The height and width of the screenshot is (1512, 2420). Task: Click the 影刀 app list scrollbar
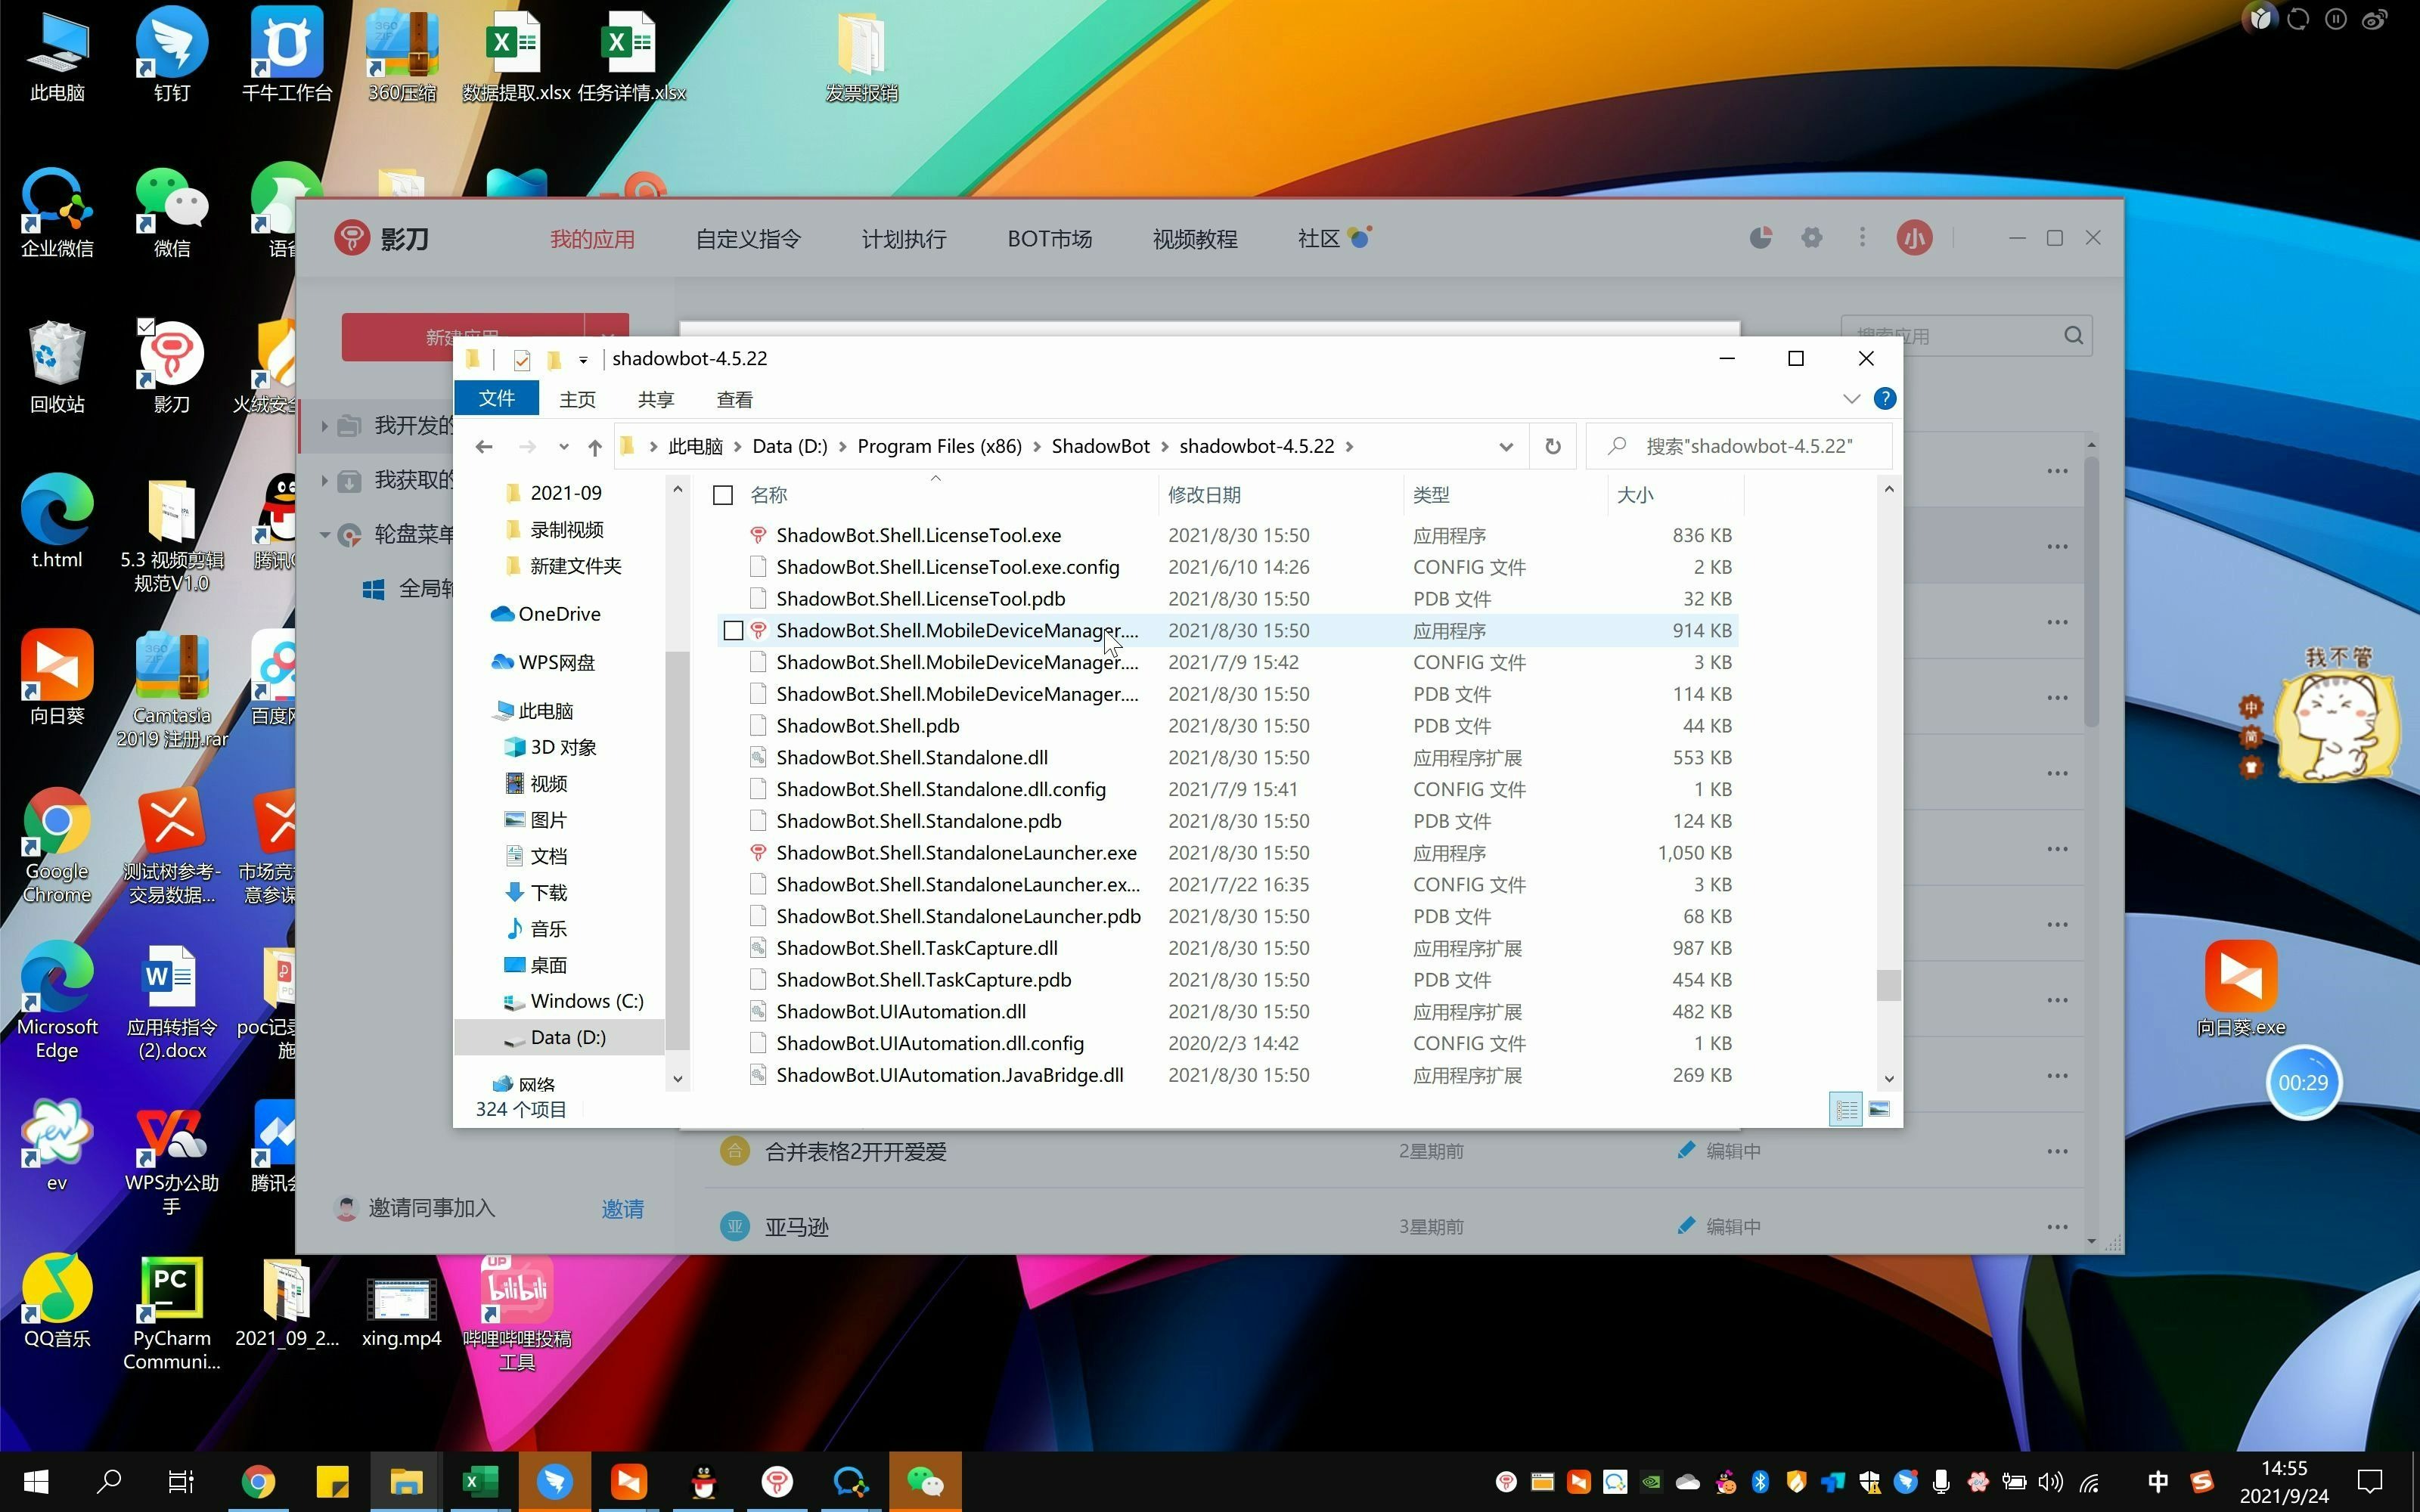[x=2091, y=592]
